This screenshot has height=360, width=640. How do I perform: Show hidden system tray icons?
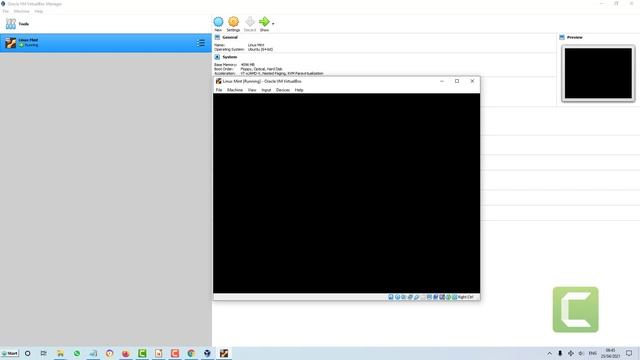tap(549, 353)
